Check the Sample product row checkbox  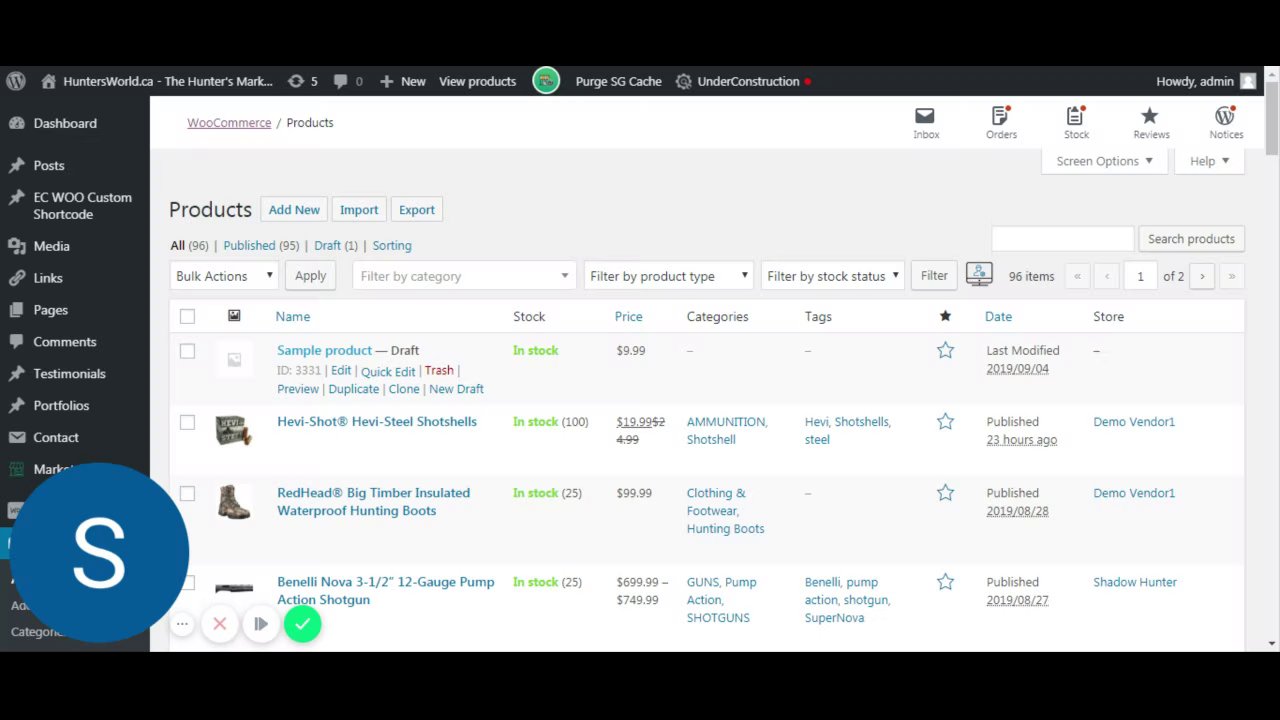click(187, 351)
